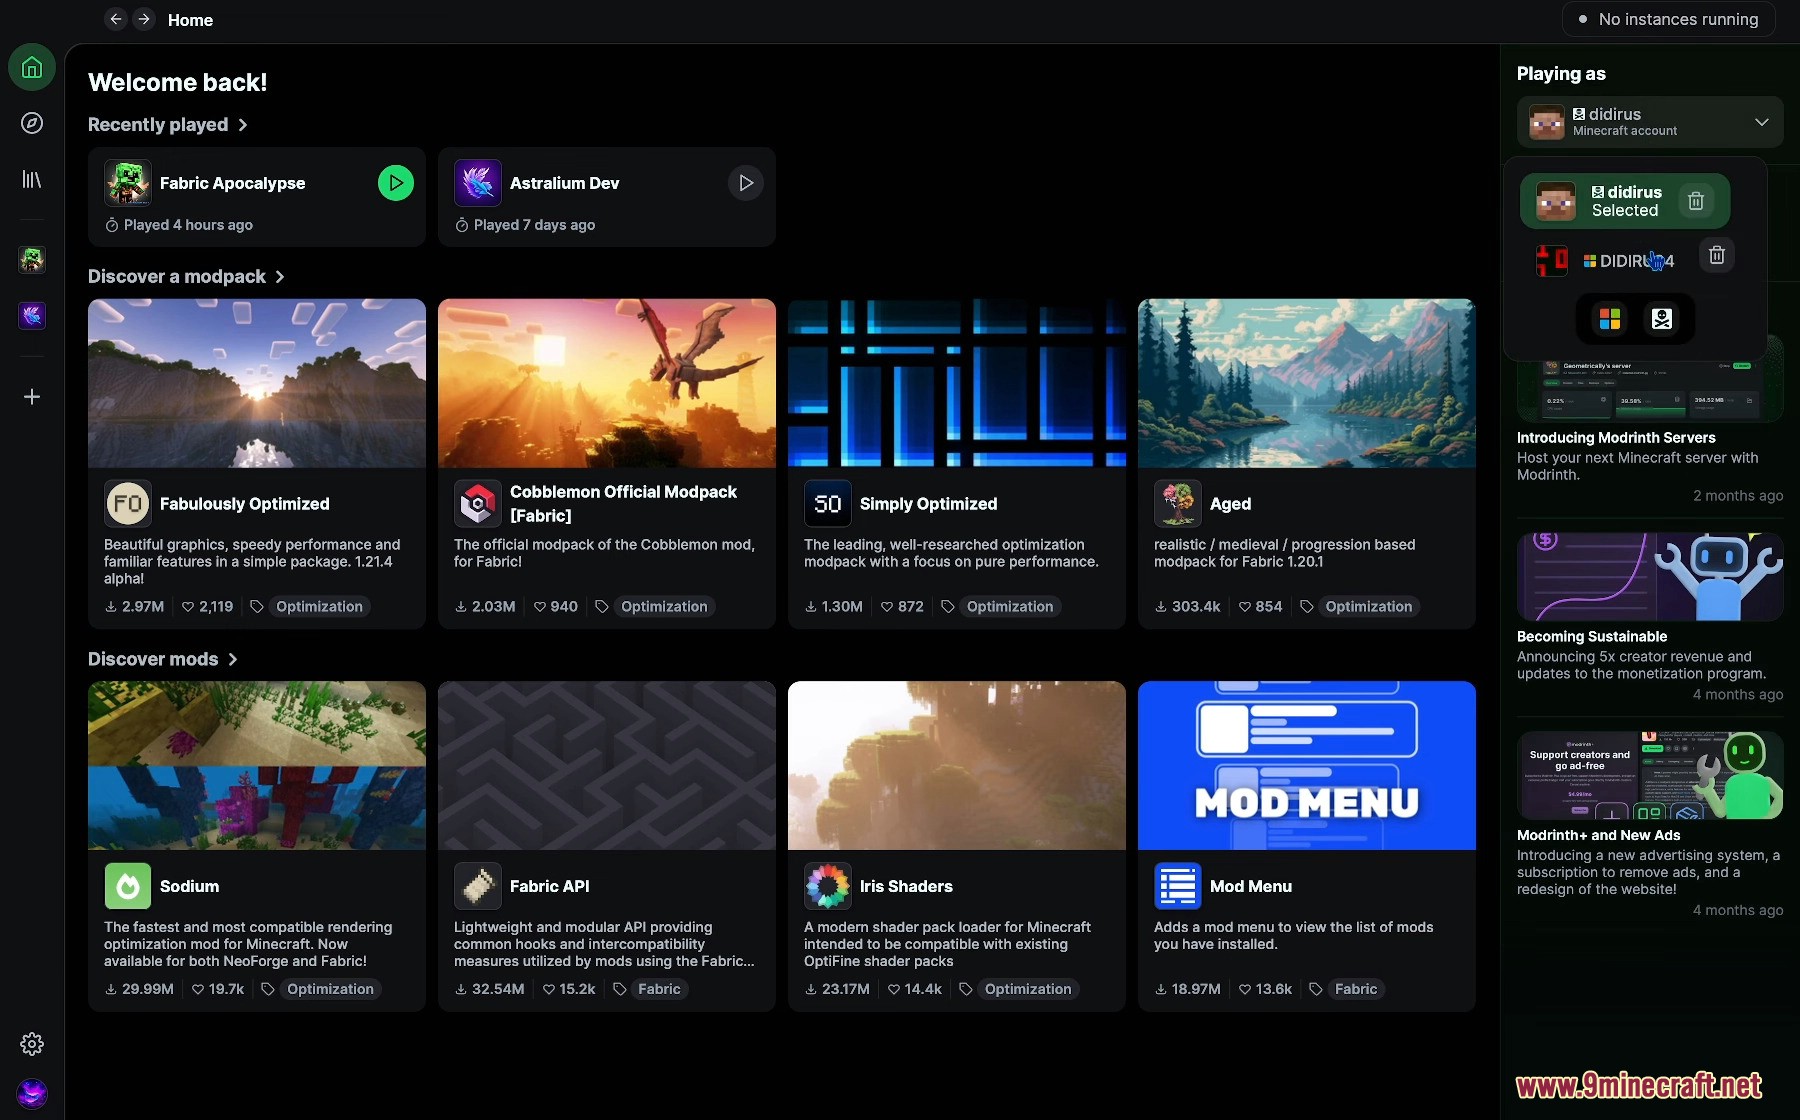Click the Fabulously Optimized banner image
Screen dimensions: 1800x1120
coord(257,383)
